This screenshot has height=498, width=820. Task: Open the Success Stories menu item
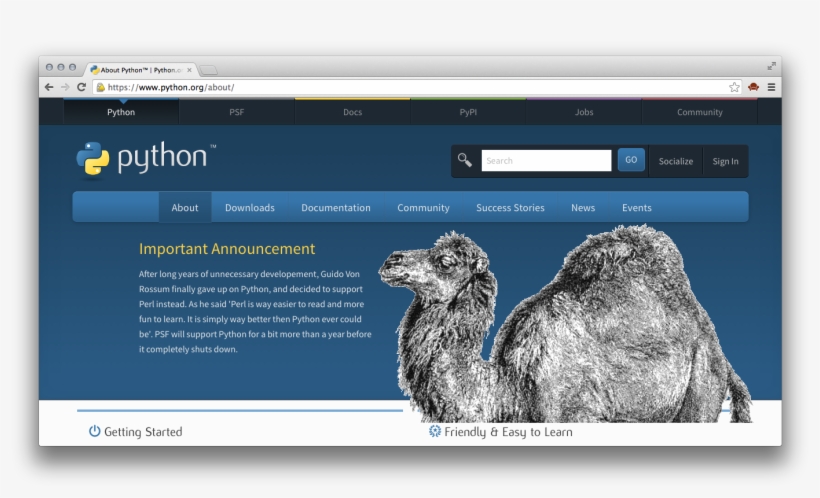[510, 208]
